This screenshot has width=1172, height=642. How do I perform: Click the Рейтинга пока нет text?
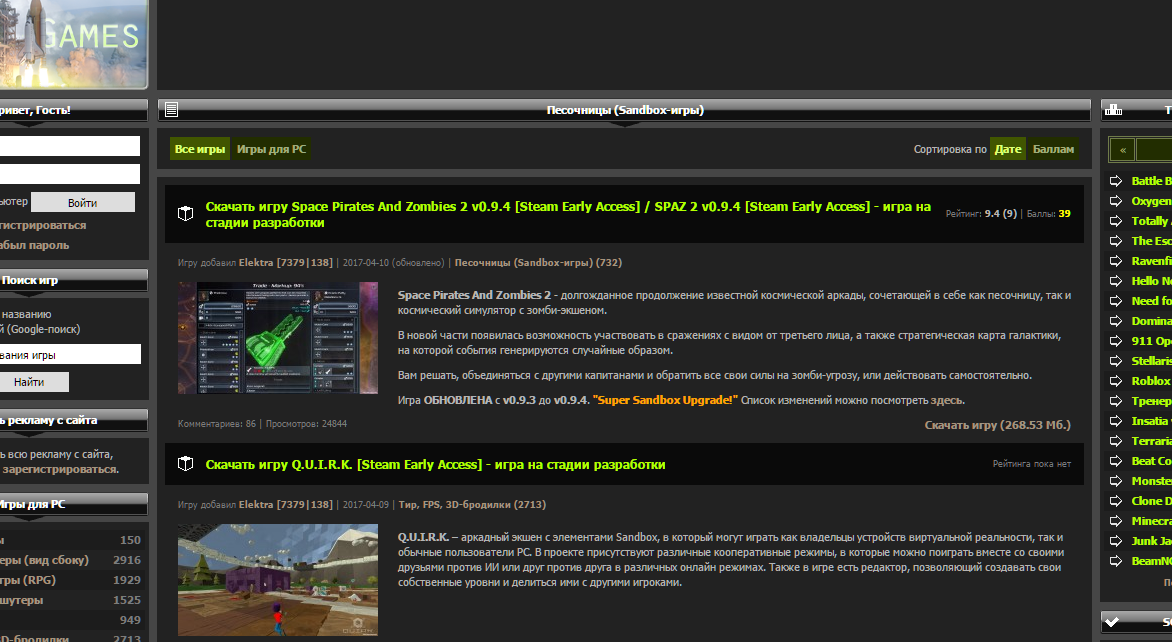click(1031, 464)
